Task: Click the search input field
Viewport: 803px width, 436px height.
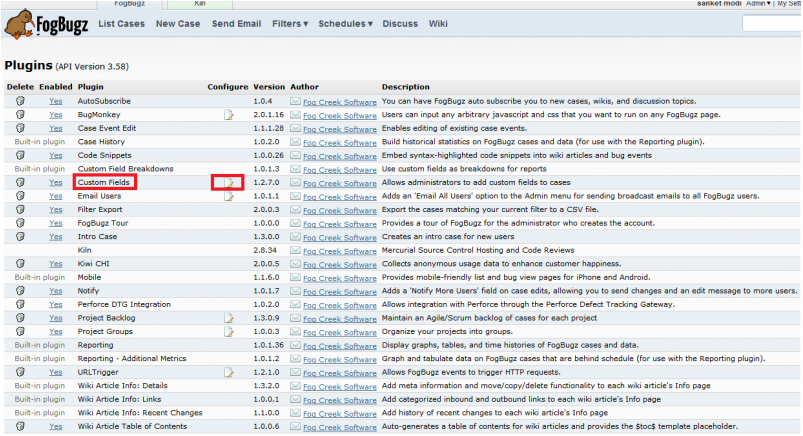Action: click(770, 23)
